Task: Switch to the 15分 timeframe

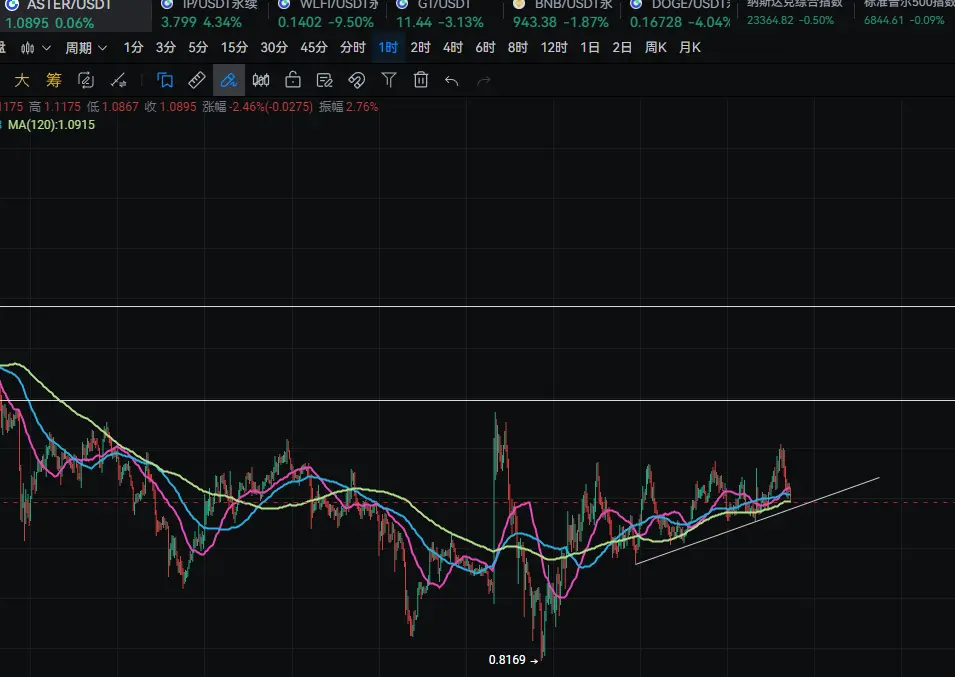Action: click(234, 47)
